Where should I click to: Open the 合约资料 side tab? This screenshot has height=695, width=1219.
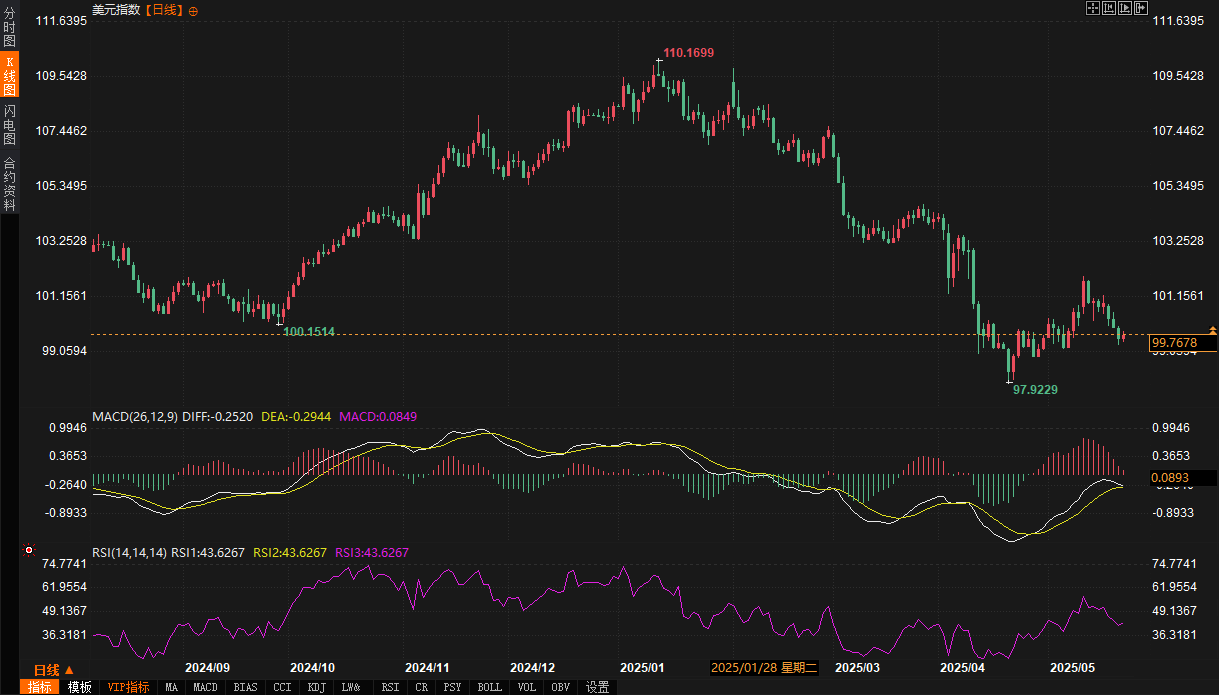tap(9, 183)
